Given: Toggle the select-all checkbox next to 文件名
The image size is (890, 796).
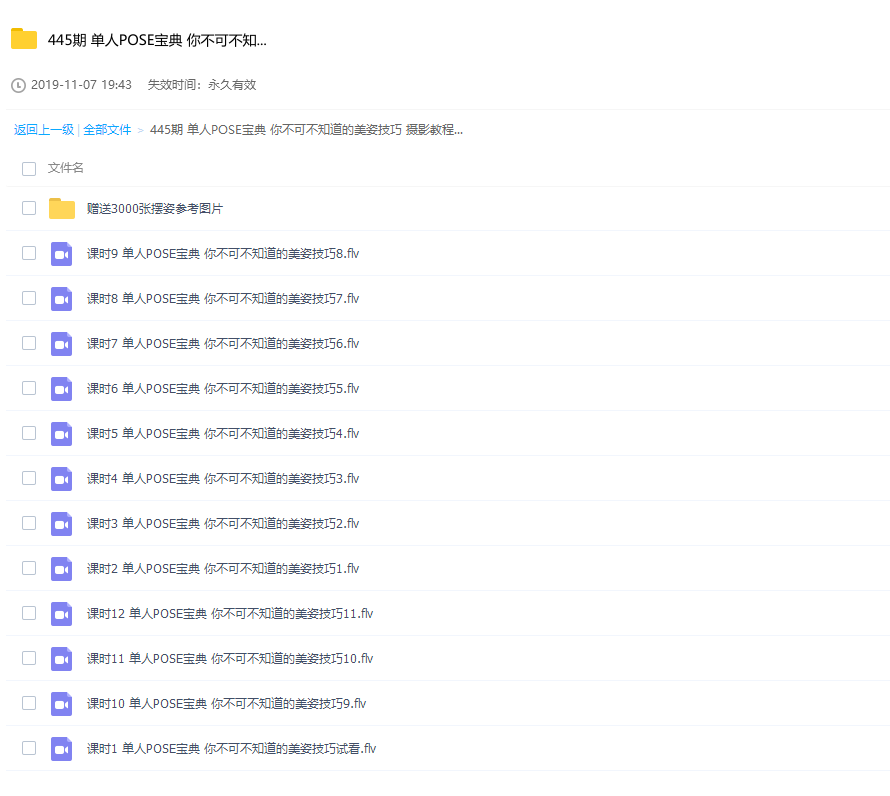Looking at the screenshot, I should [x=29, y=169].
